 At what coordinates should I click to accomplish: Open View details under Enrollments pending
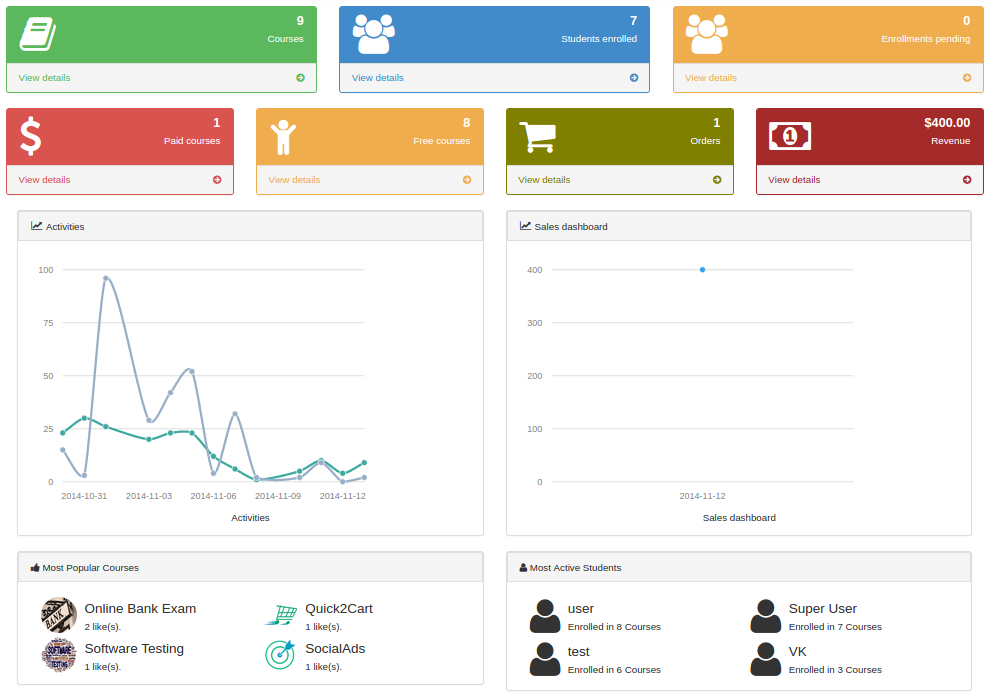(711, 78)
